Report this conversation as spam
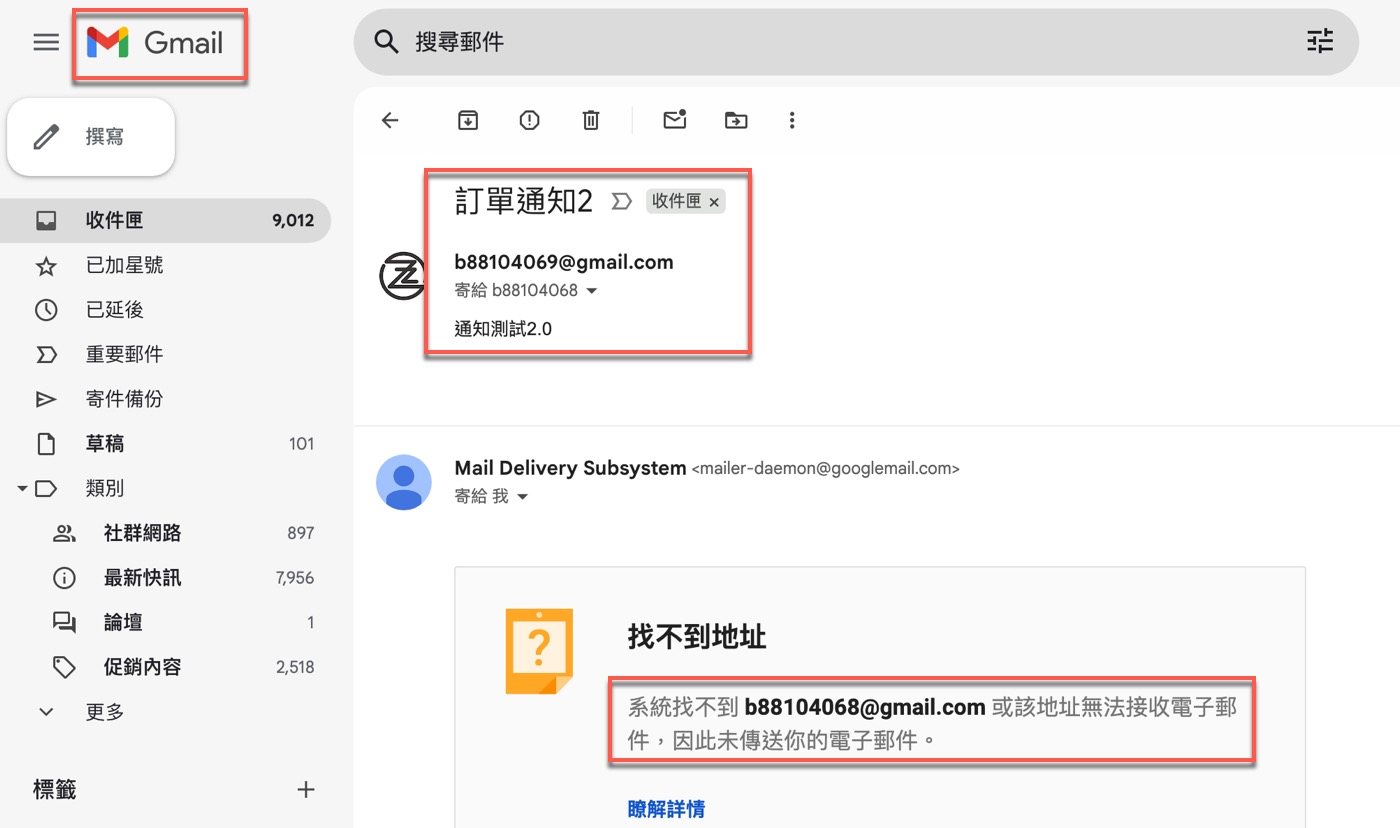The height and width of the screenshot is (828, 1400). point(529,120)
